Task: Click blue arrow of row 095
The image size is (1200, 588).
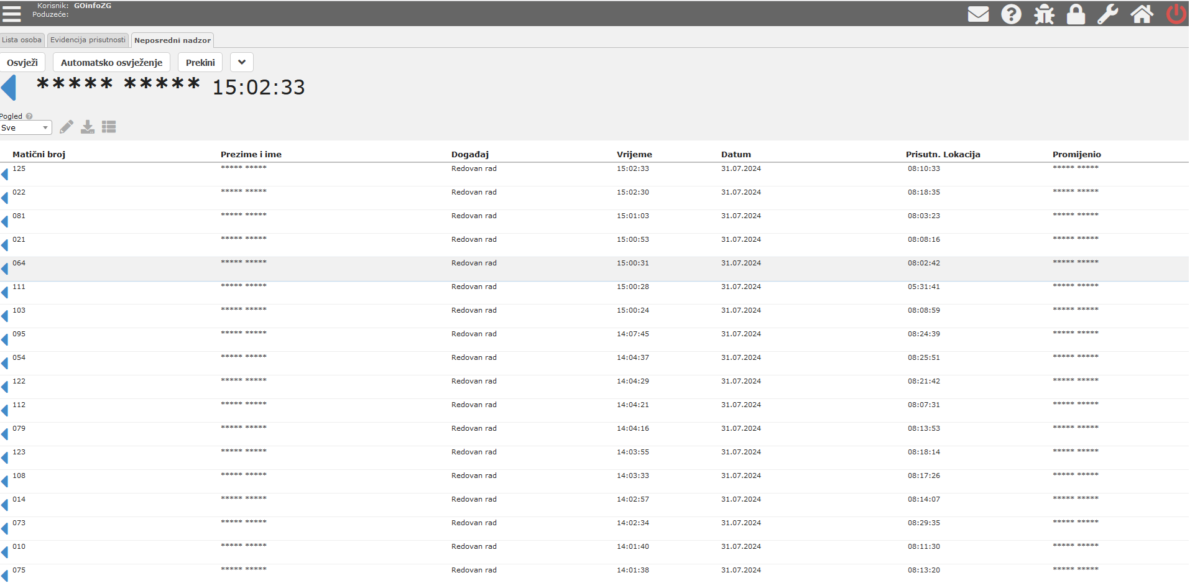Action: pyautogui.click(x=4, y=340)
